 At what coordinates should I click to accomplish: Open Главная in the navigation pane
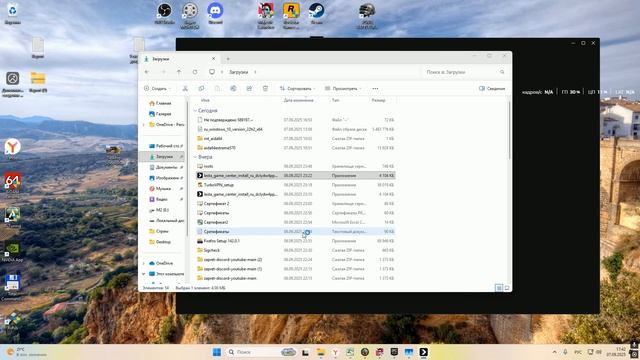[x=160, y=103]
